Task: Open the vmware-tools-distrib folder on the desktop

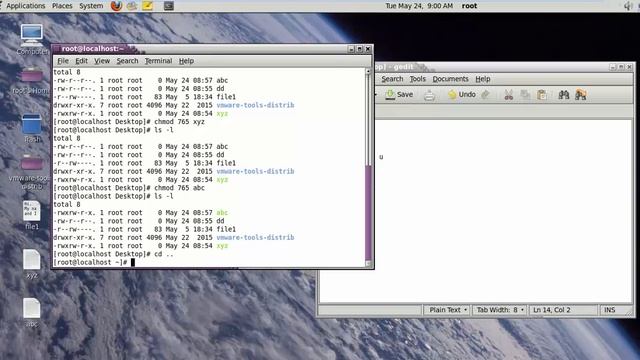Action: pyautogui.click(x=32, y=172)
